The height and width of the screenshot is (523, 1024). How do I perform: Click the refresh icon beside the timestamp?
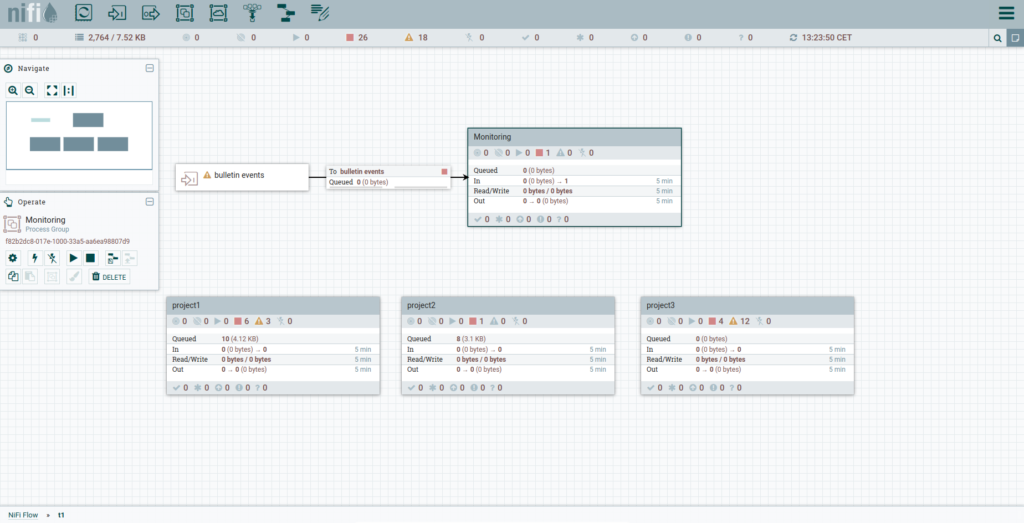tap(793, 38)
